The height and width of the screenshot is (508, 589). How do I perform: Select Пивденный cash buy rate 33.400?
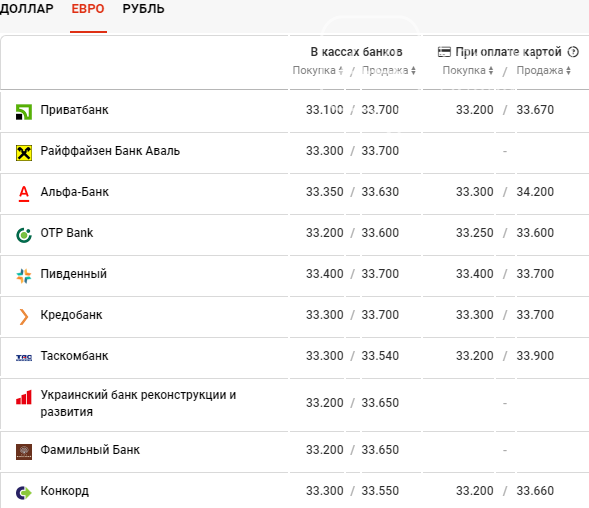pyautogui.click(x=325, y=274)
